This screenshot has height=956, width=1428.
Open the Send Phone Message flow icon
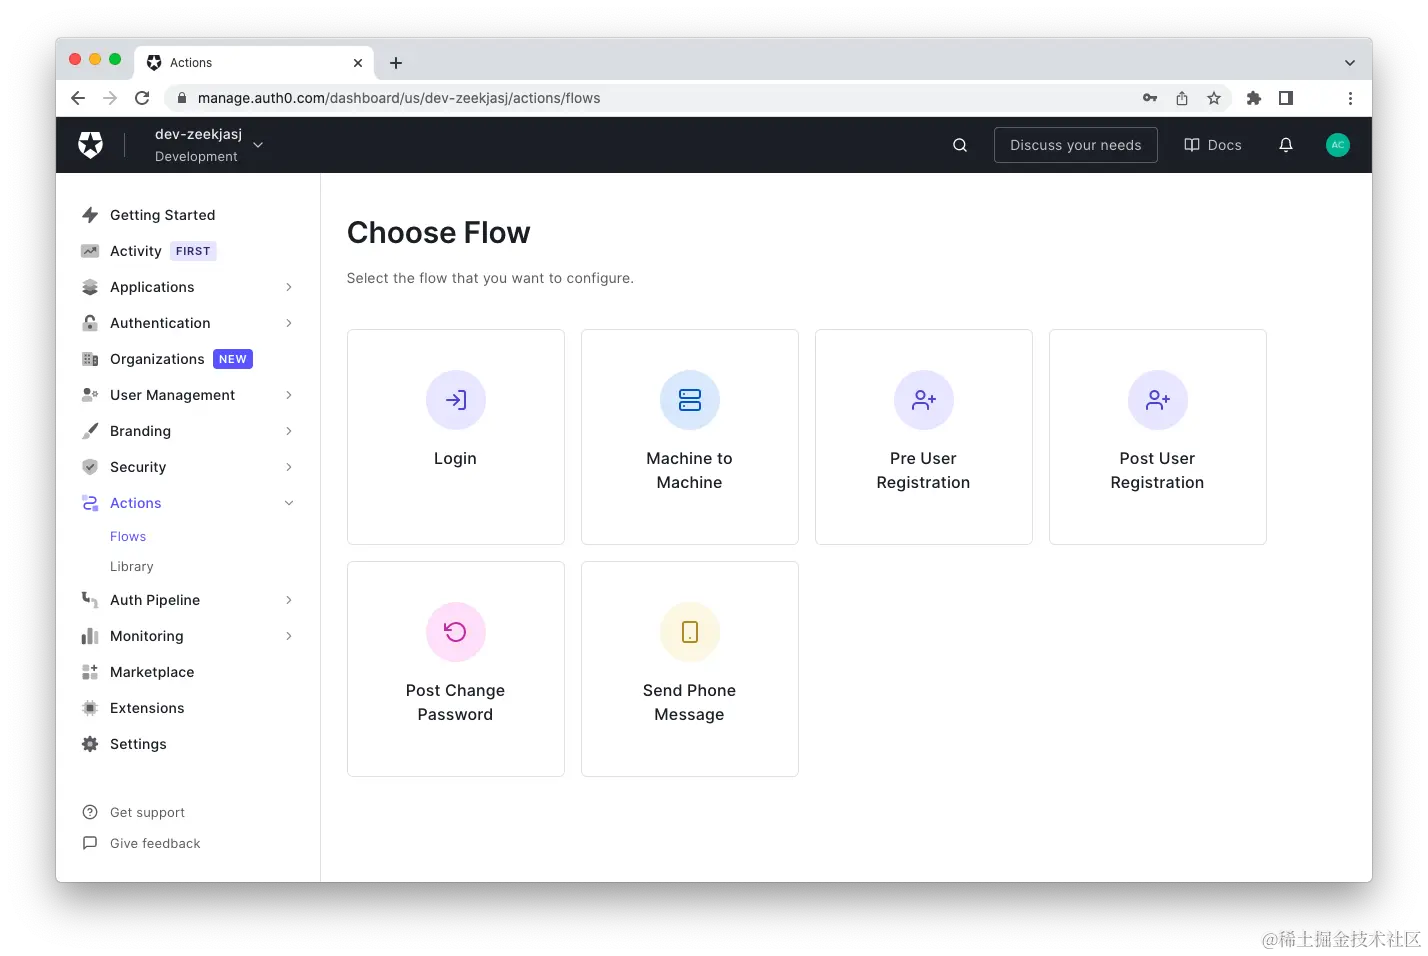pyautogui.click(x=689, y=631)
